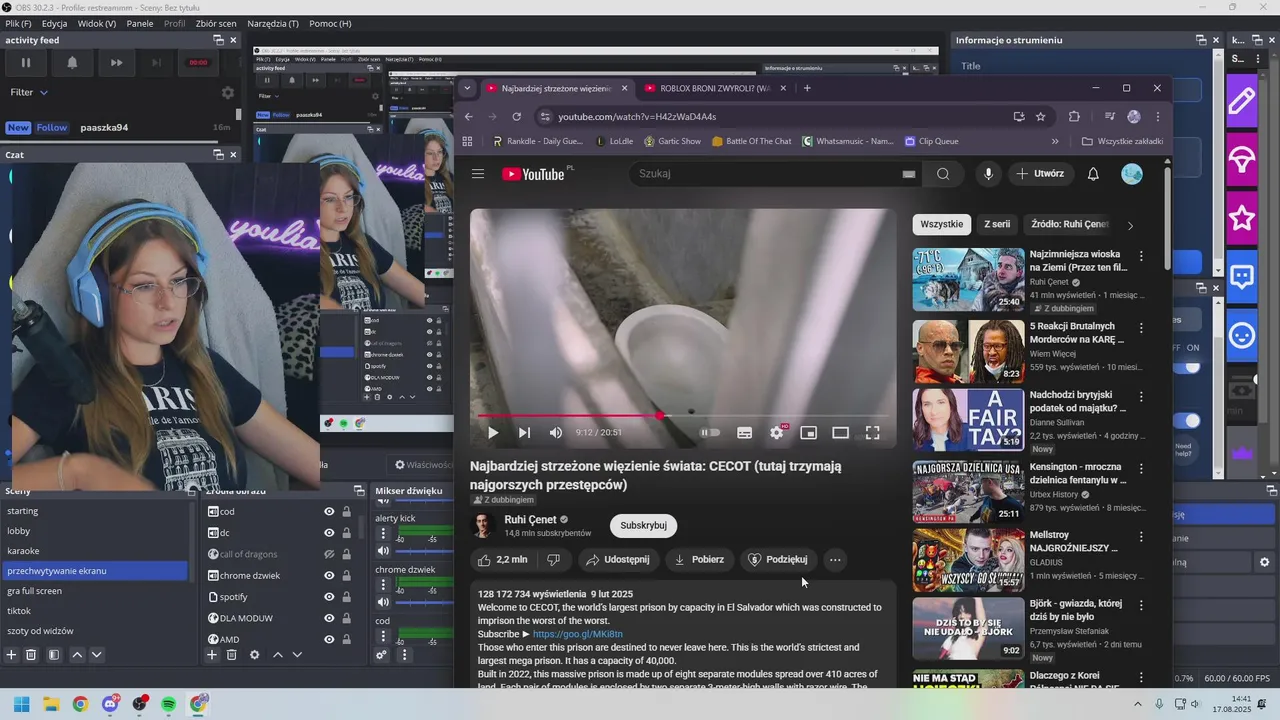Image resolution: width=1280 pixels, height=720 pixels.
Task: Adjust the chrome dzwiek volume slider
Action: [x=425, y=602]
